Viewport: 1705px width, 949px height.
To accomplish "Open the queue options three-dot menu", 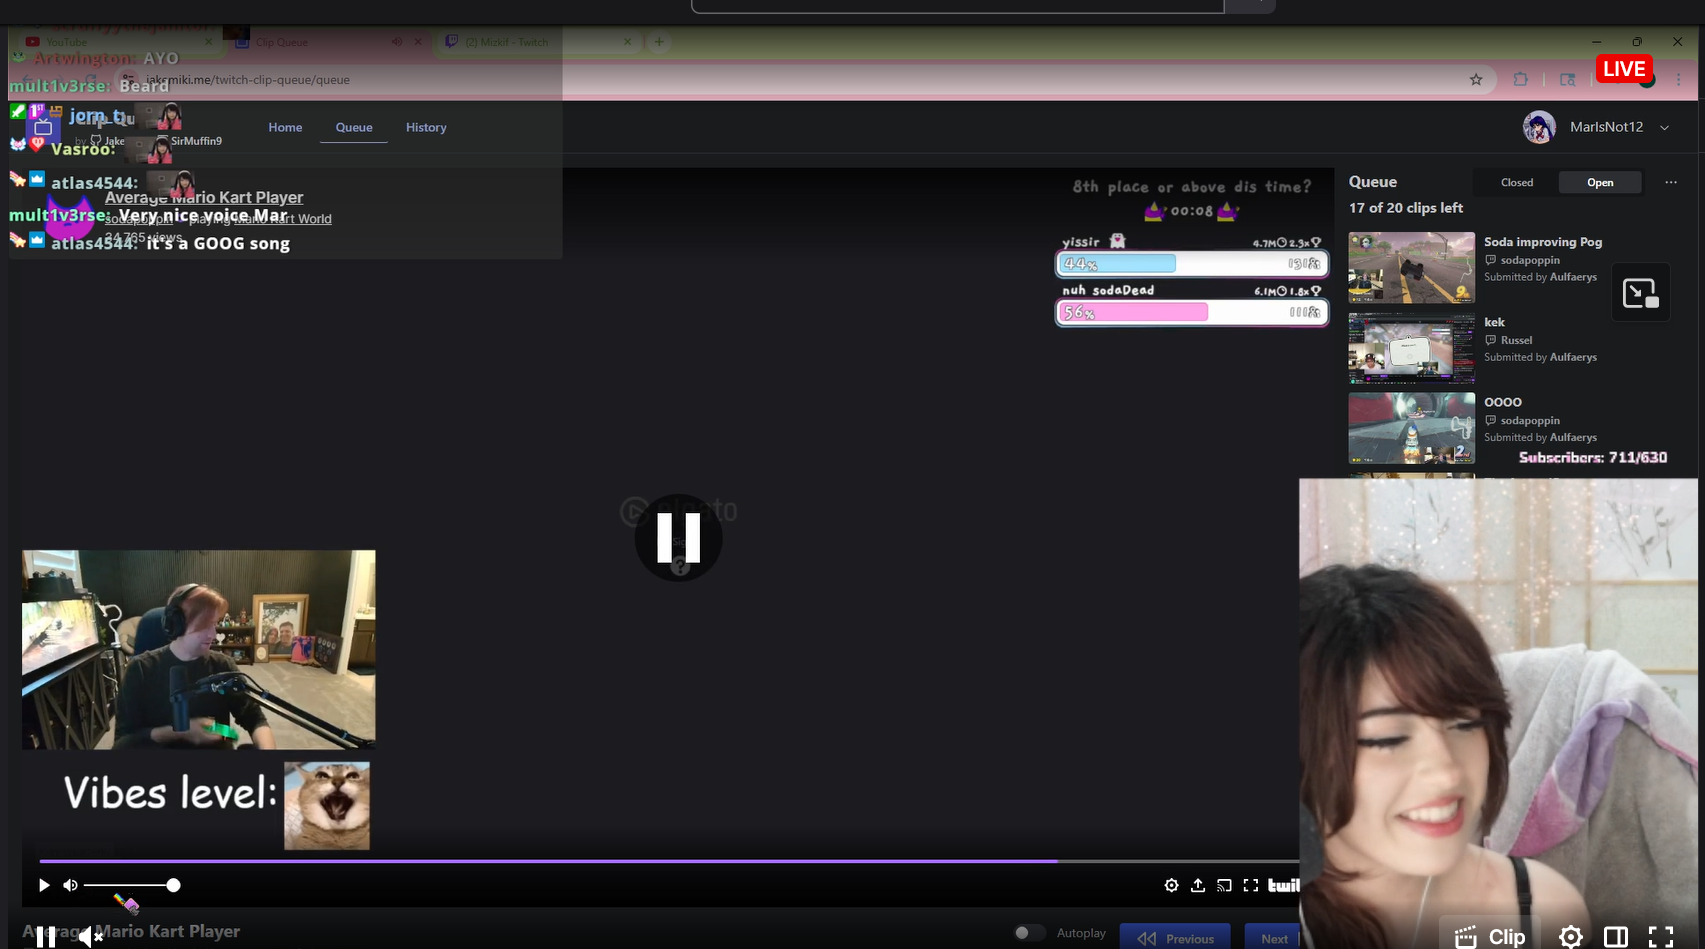I will [1671, 182].
